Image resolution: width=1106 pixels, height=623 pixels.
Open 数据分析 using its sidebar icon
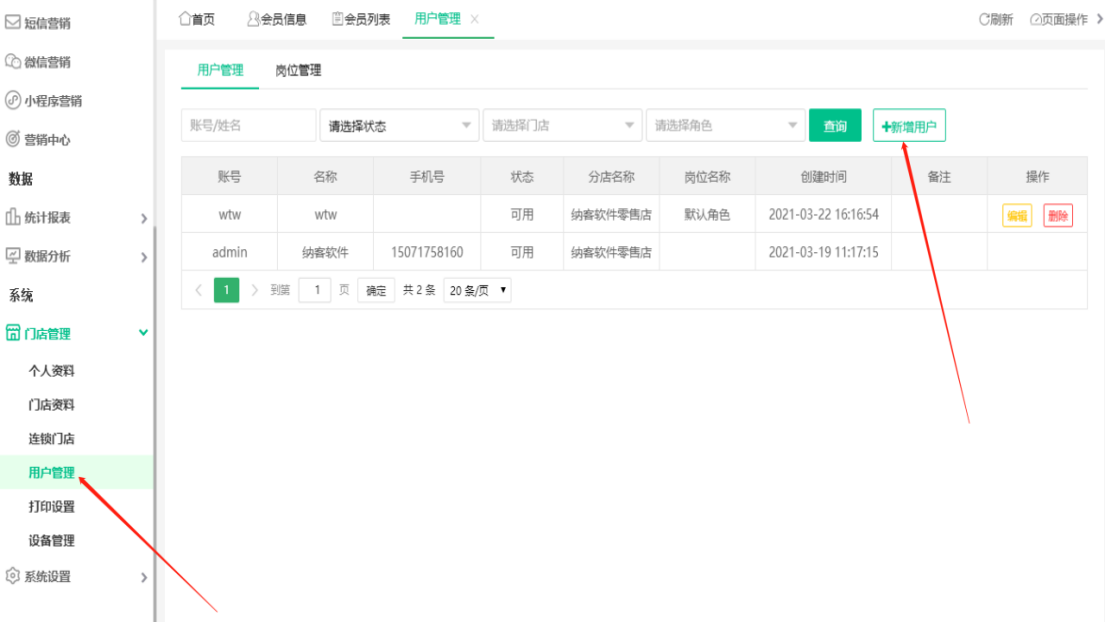pos(14,256)
